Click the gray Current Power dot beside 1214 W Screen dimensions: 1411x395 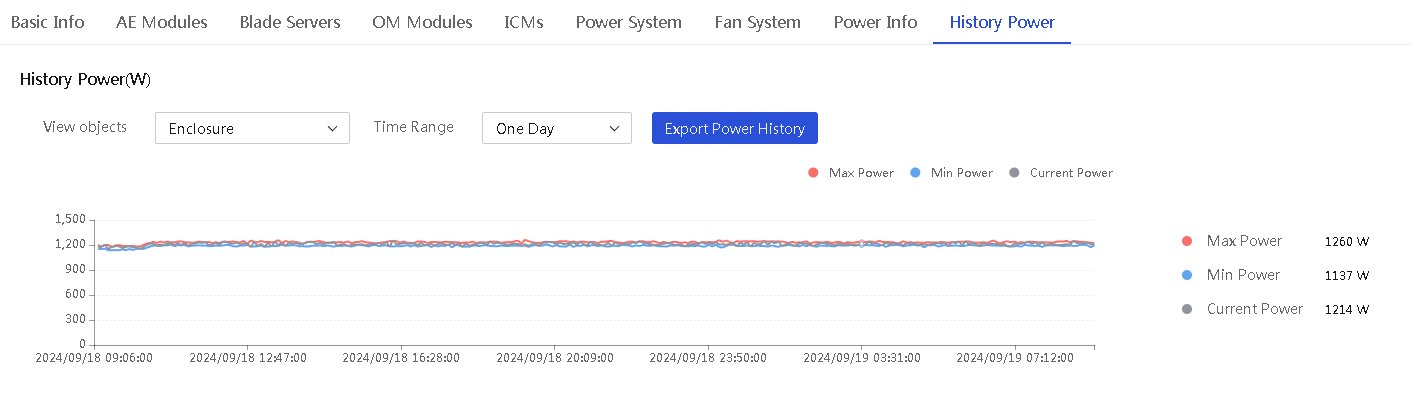click(x=1187, y=309)
